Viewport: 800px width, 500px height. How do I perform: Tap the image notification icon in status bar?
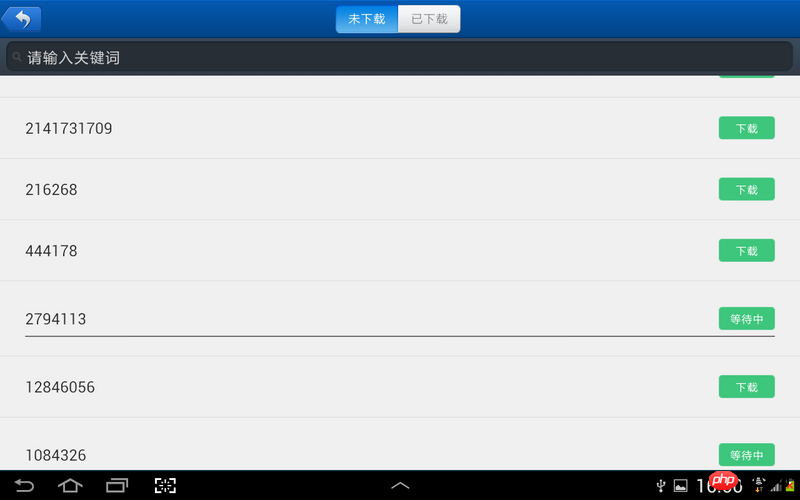tap(681, 486)
